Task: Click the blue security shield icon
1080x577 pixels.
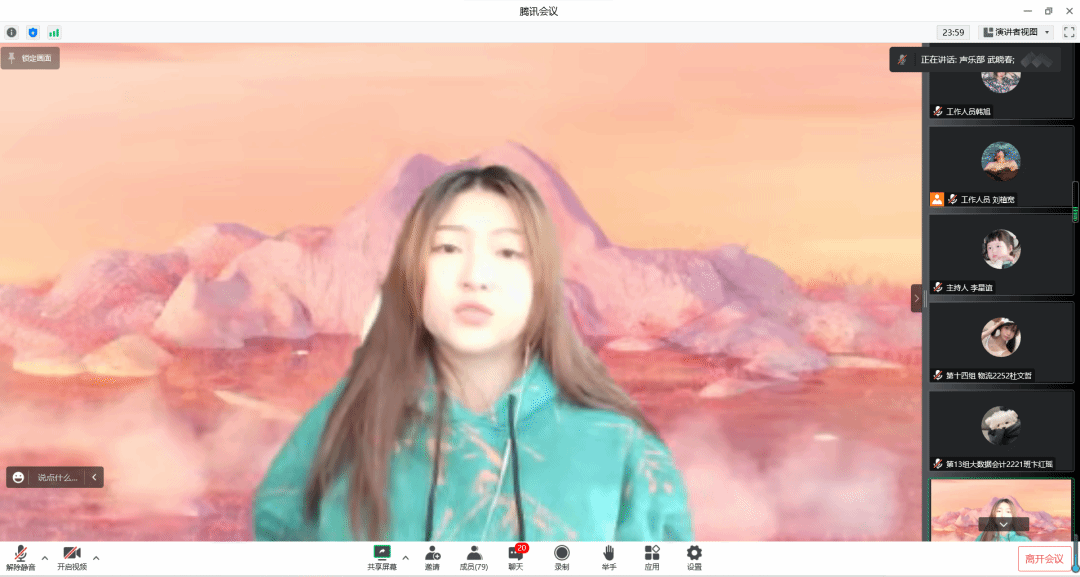Action: pos(33,32)
